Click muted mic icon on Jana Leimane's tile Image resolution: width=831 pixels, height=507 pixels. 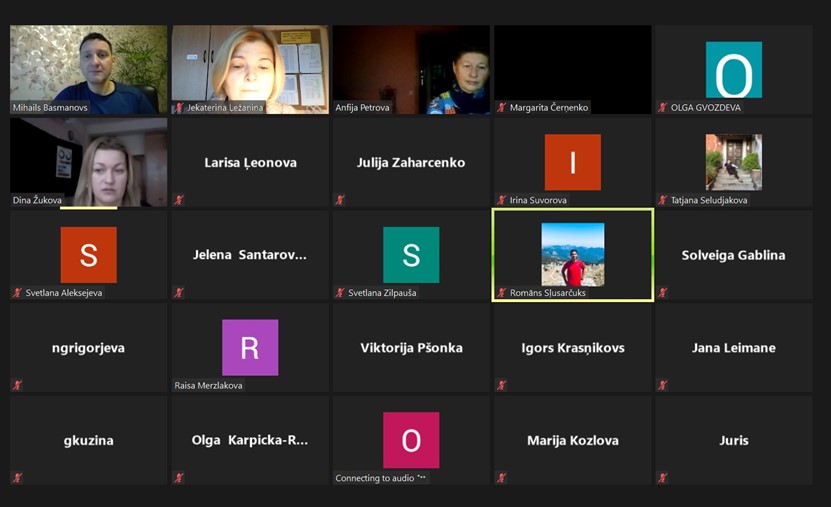(x=663, y=385)
